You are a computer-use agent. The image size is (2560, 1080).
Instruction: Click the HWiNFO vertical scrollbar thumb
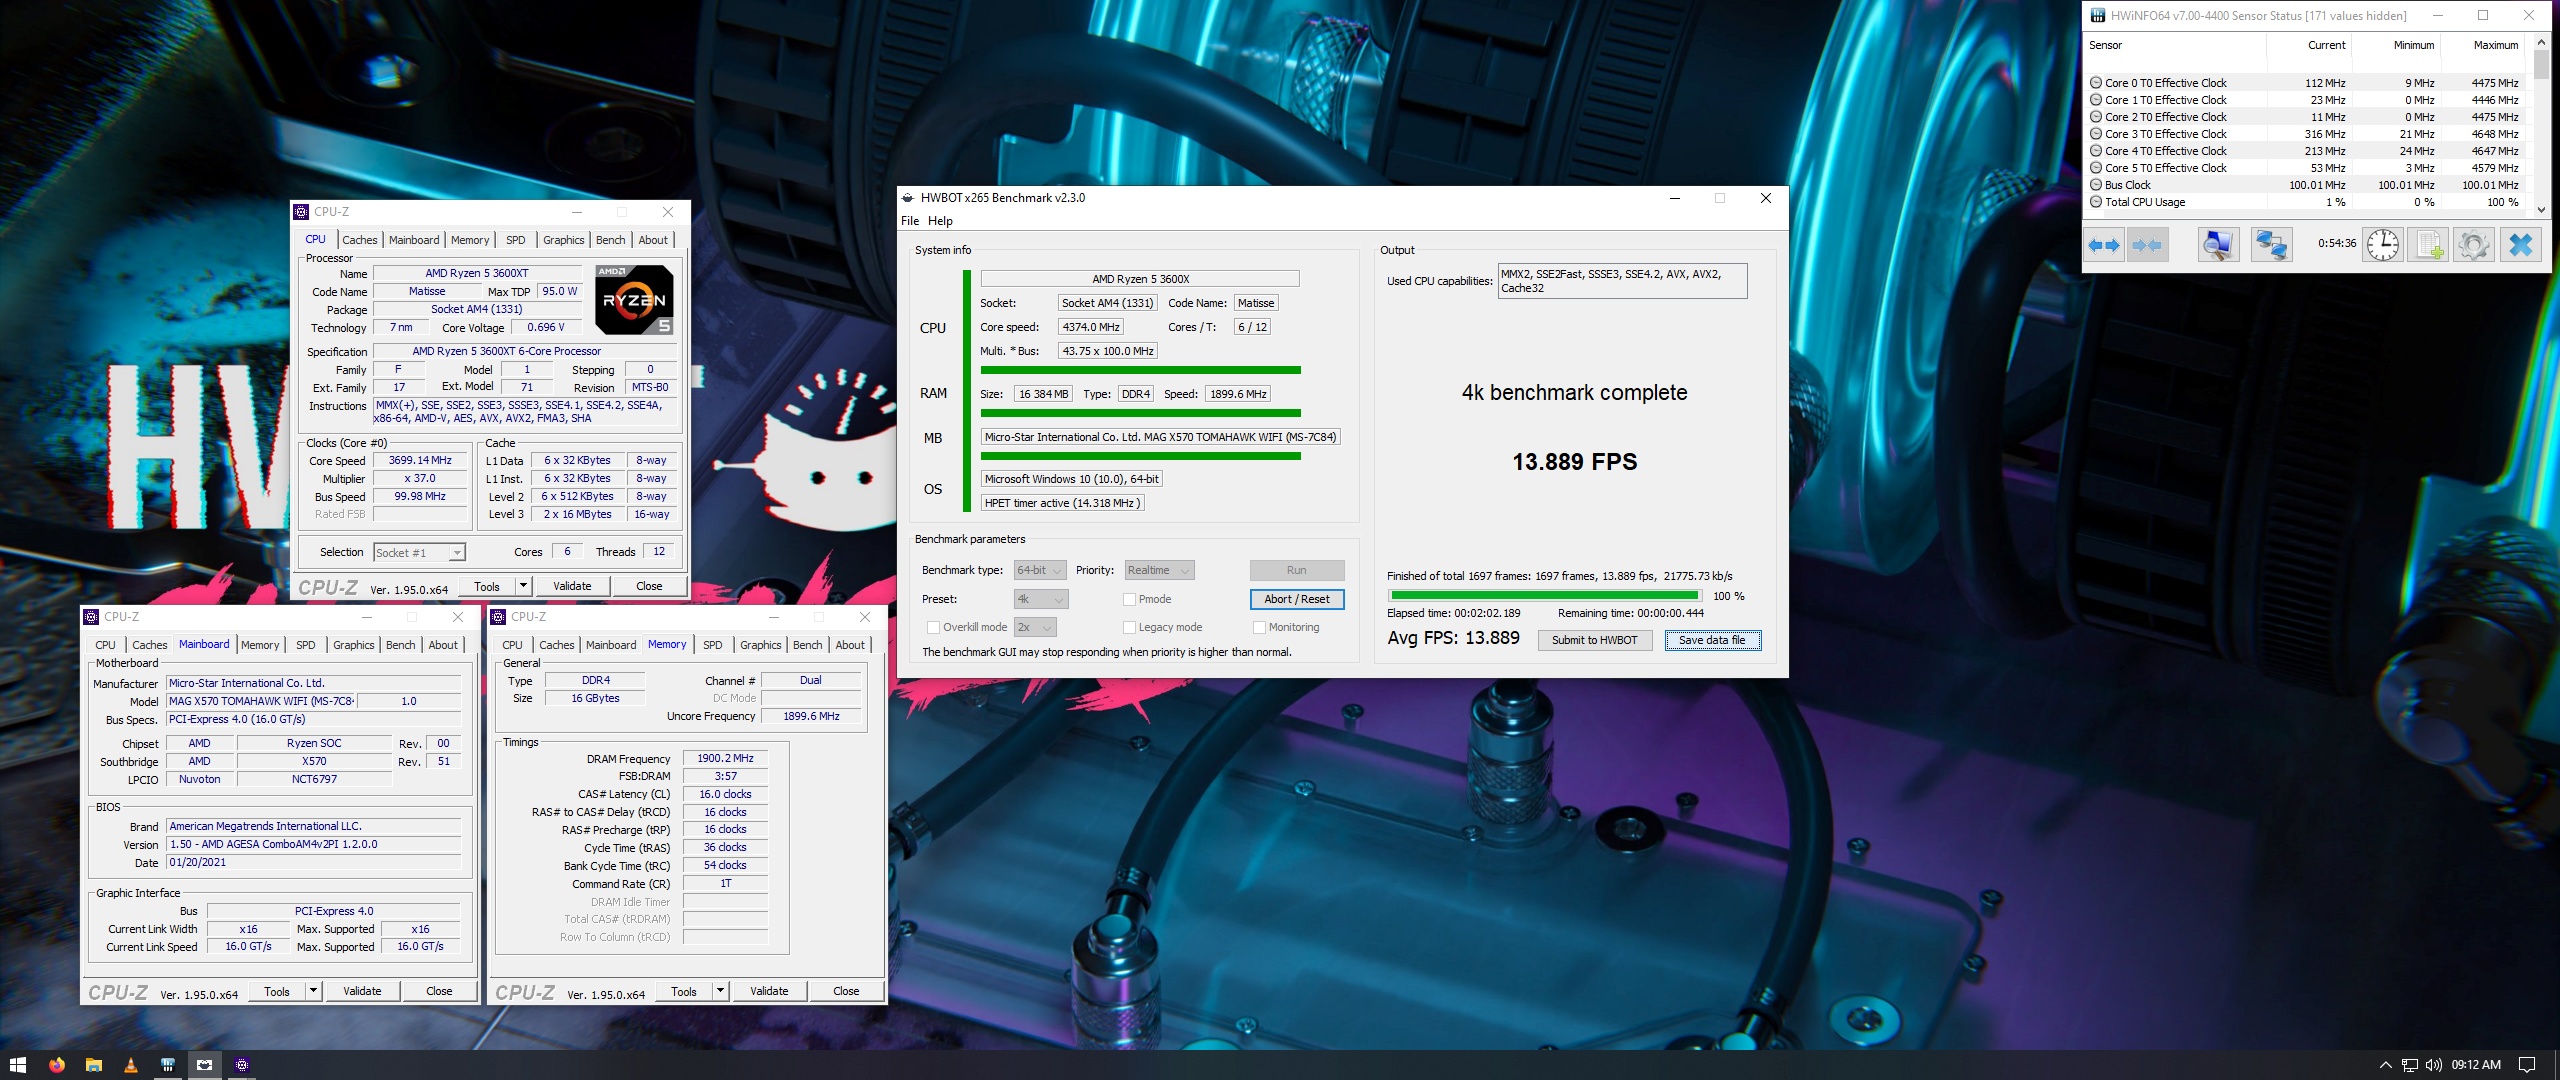point(2541,65)
